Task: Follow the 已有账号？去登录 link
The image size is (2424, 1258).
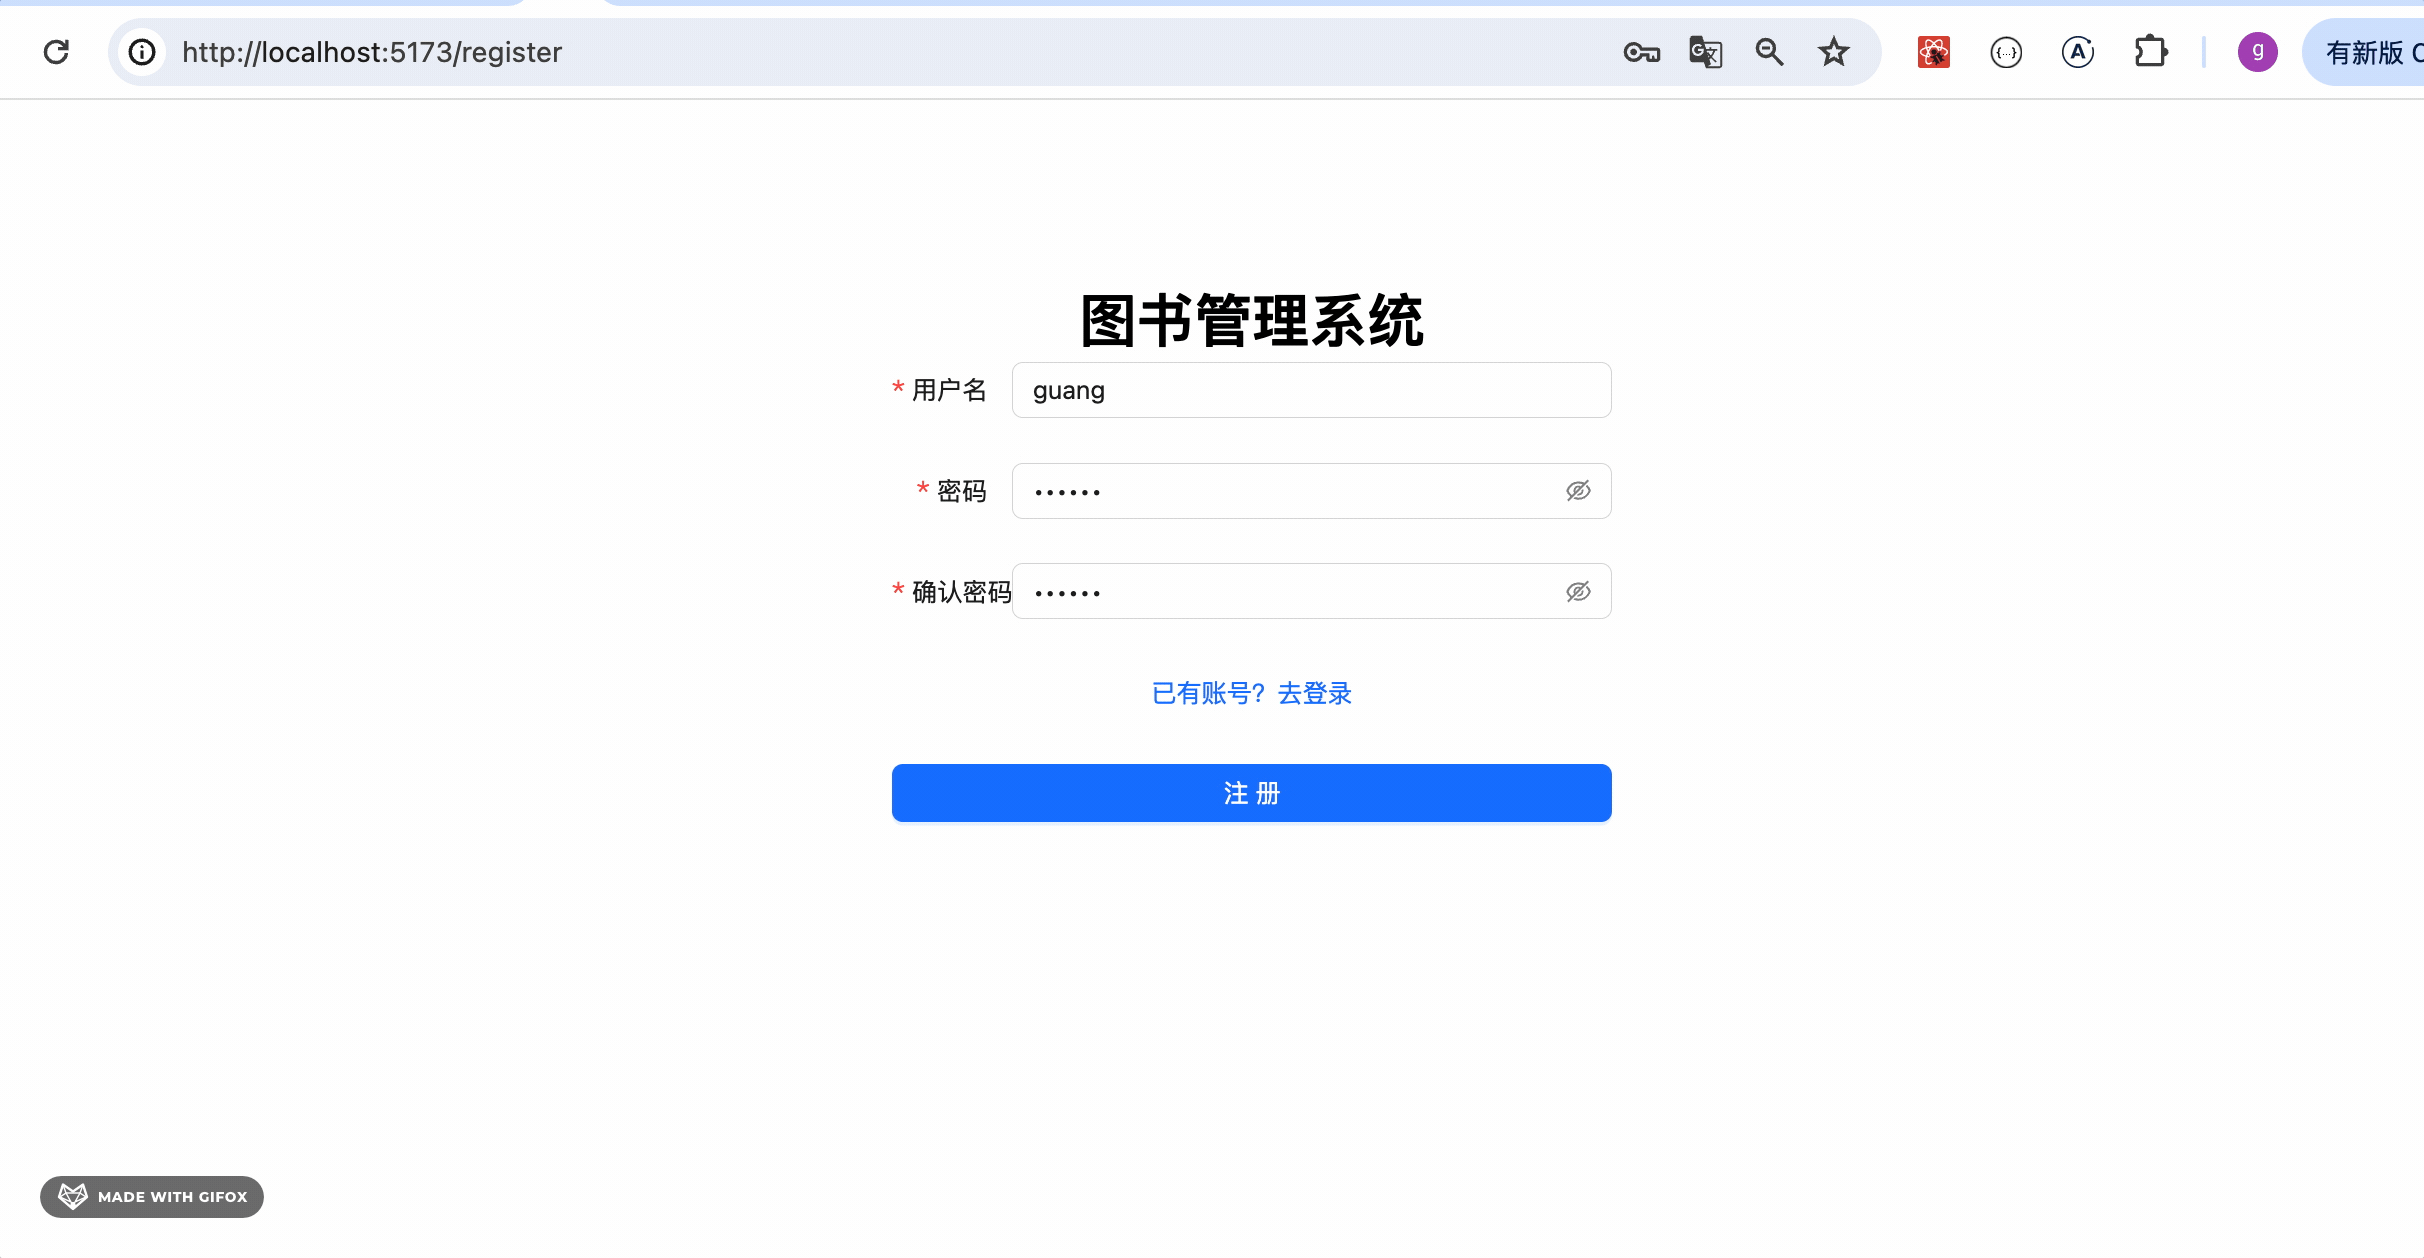Action: pos(1251,693)
